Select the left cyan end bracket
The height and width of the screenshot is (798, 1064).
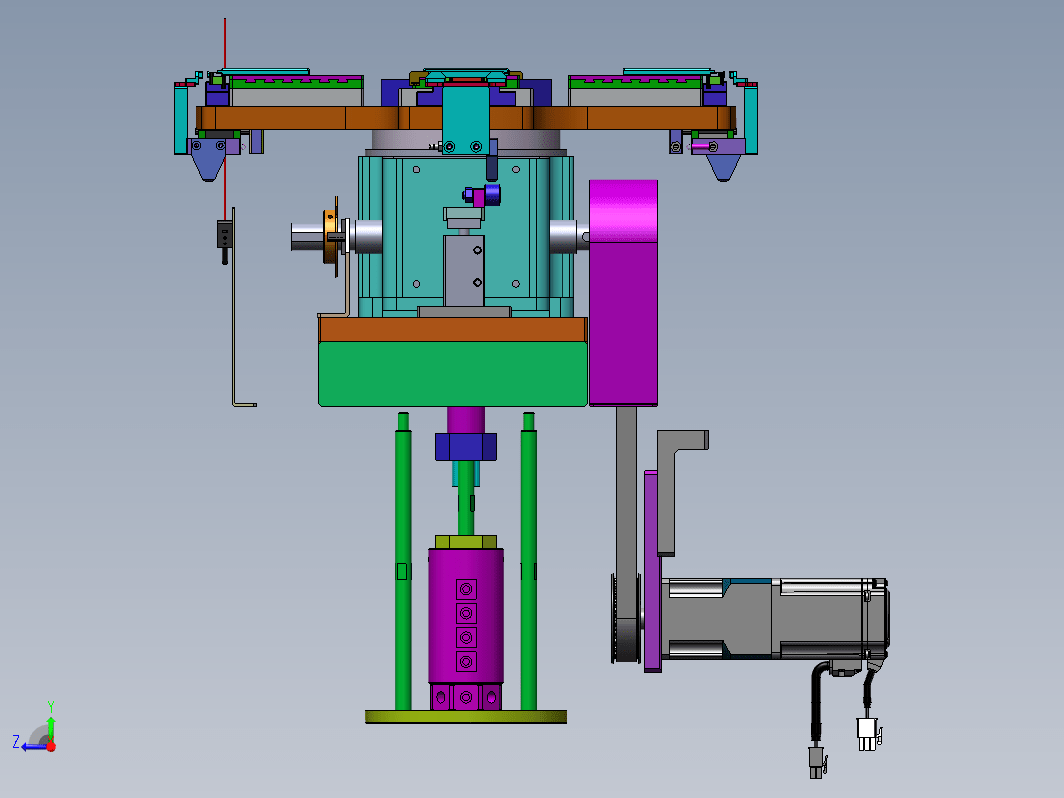coord(180,119)
